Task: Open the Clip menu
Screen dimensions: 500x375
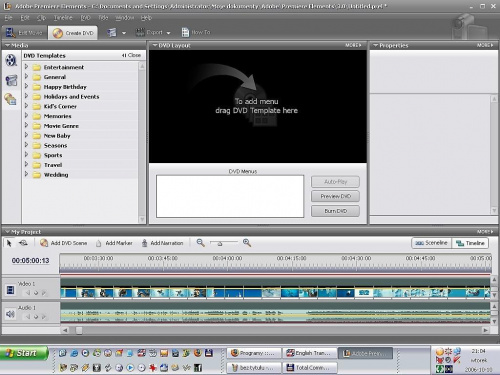Action: (41, 18)
